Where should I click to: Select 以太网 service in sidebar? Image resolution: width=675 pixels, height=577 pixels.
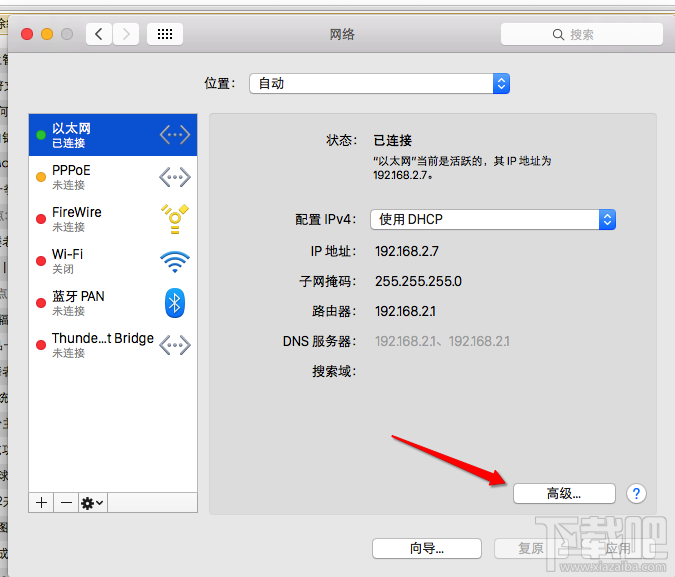[x=113, y=135]
